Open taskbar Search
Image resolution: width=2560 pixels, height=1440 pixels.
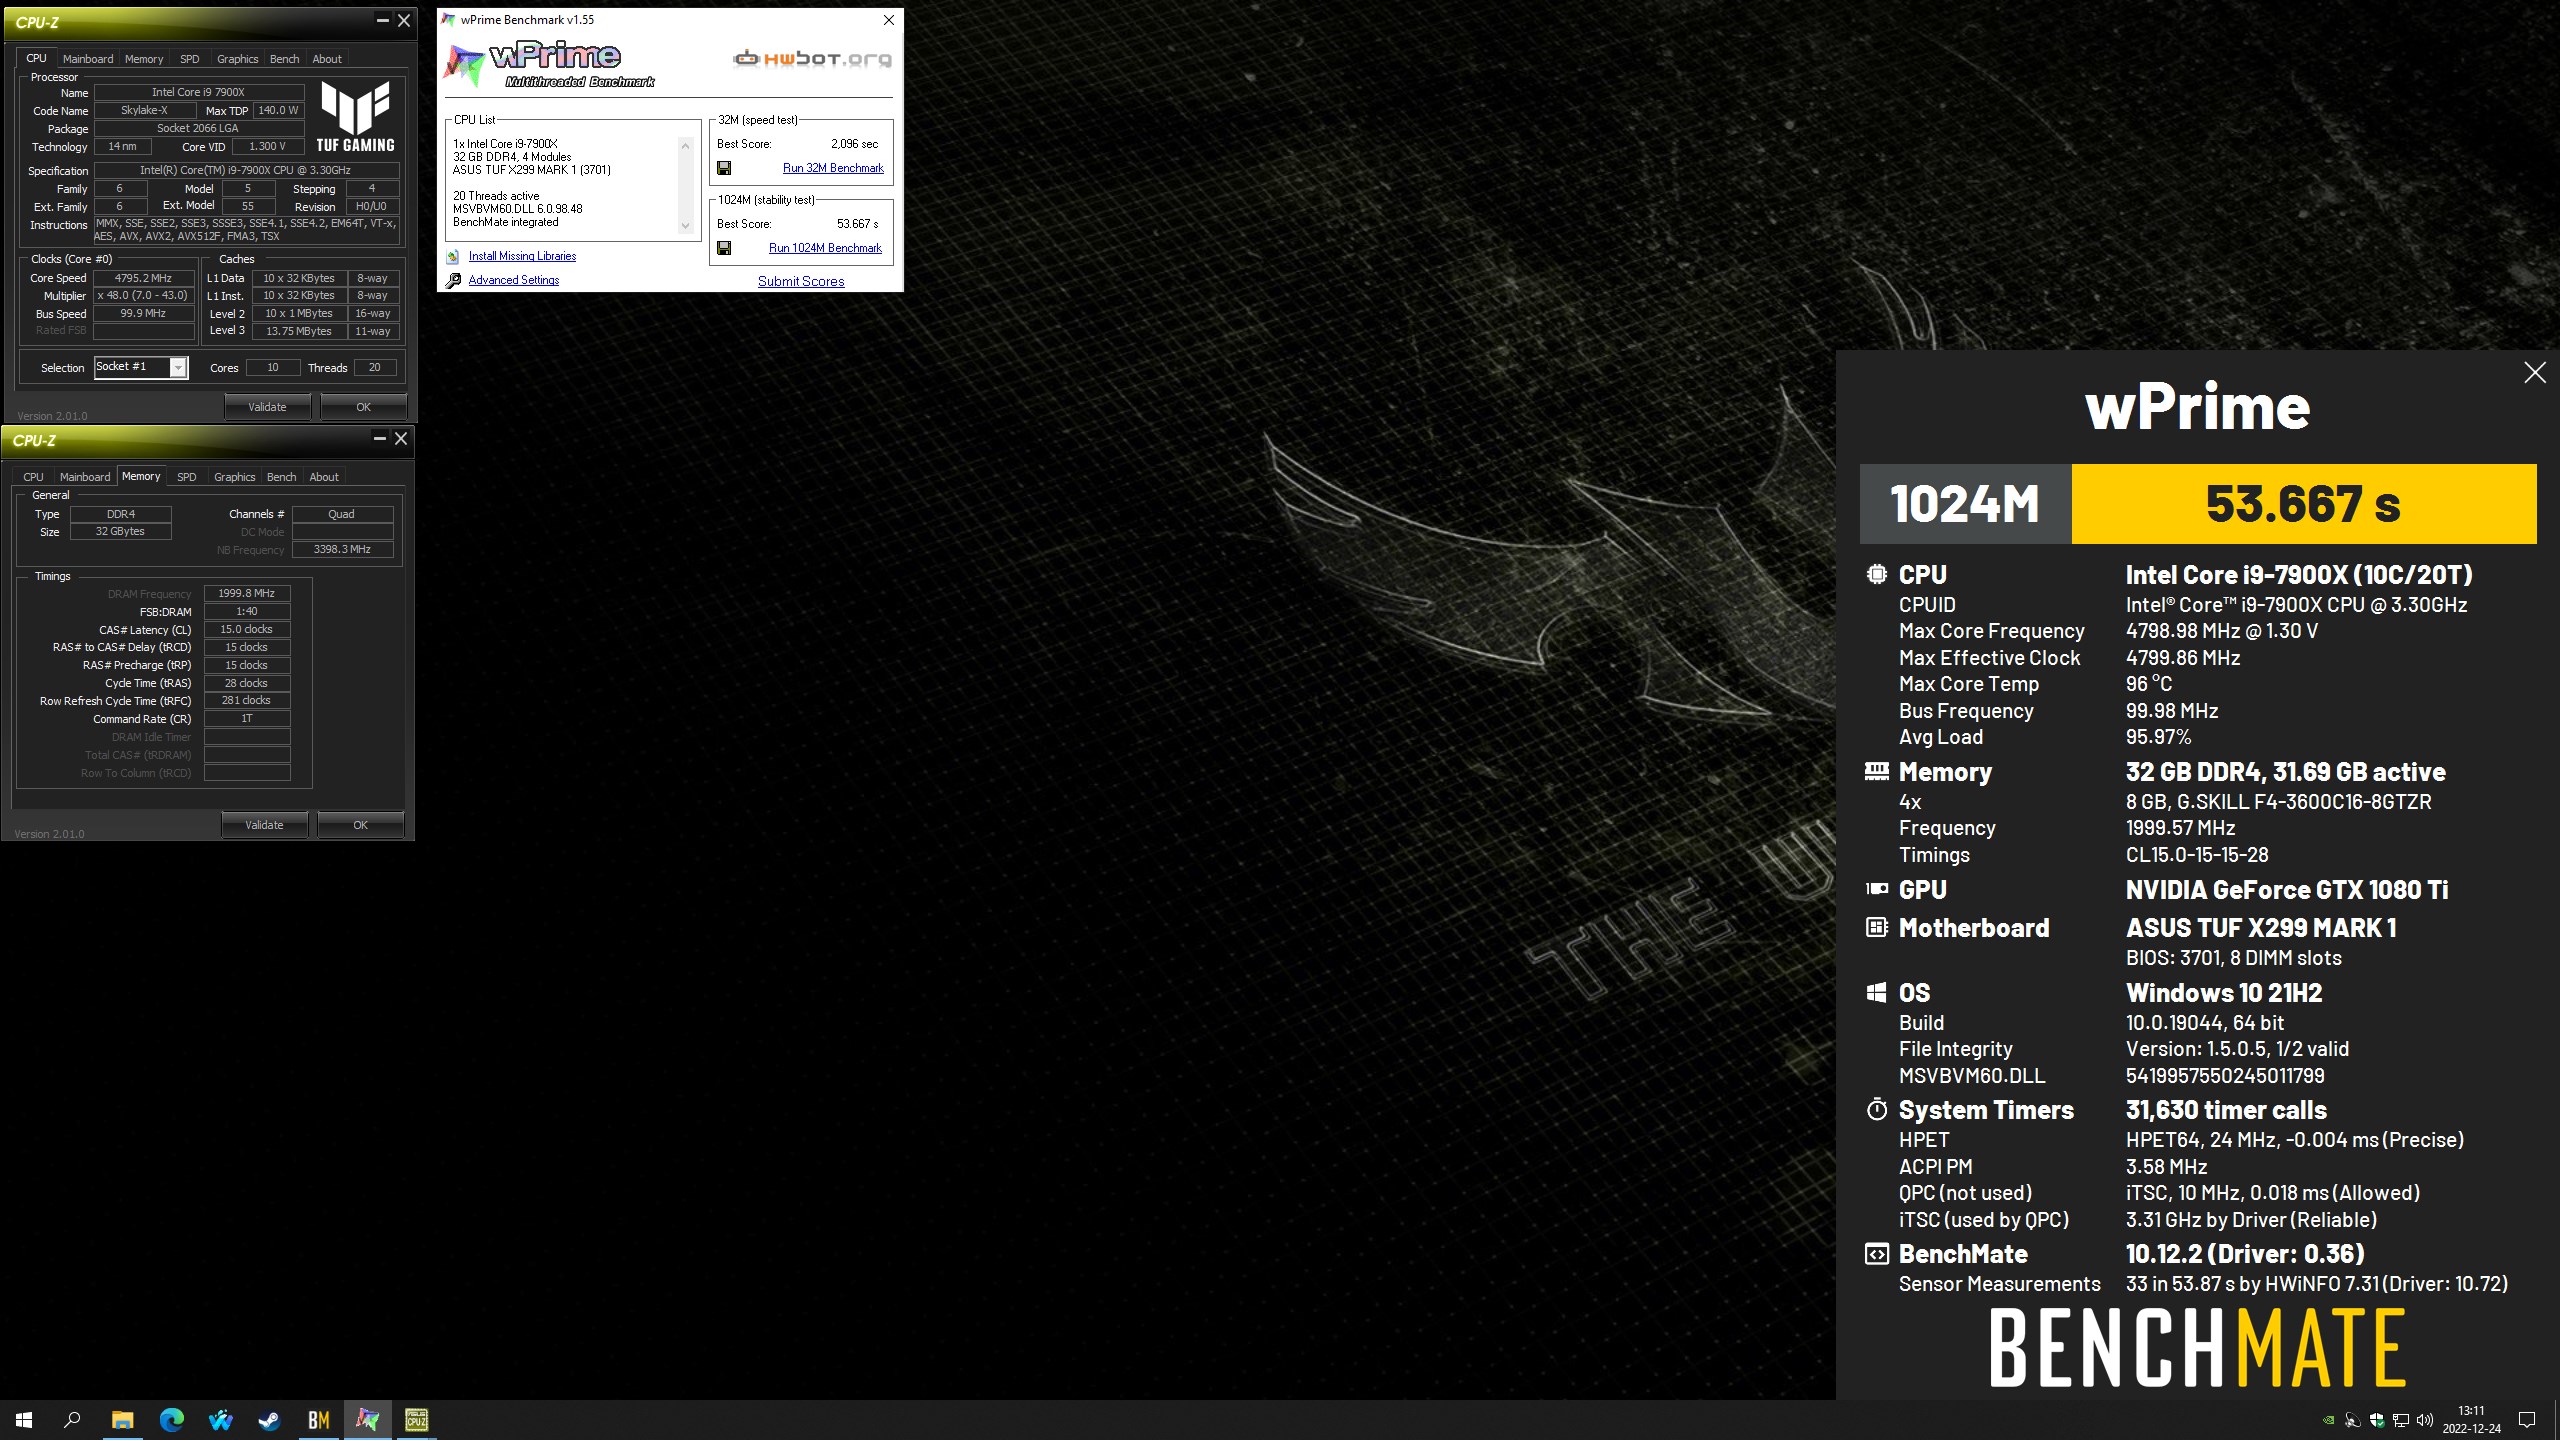tap(72, 1419)
